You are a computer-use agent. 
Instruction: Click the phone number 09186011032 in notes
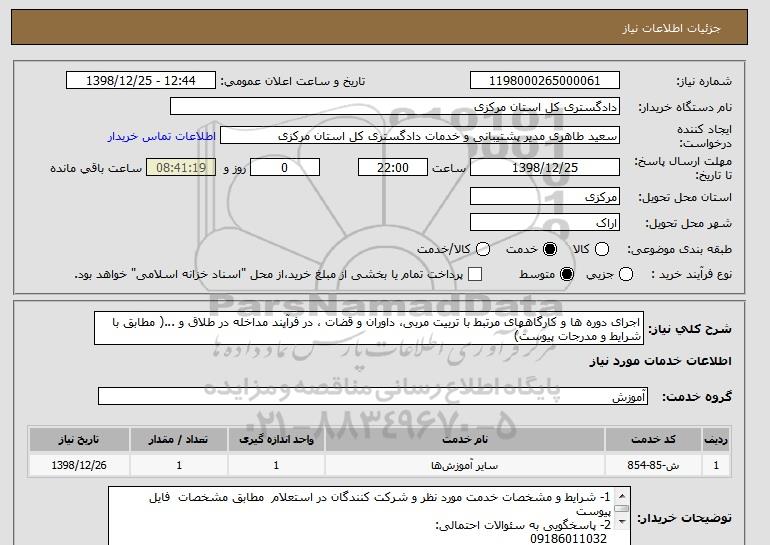coord(568,539)
